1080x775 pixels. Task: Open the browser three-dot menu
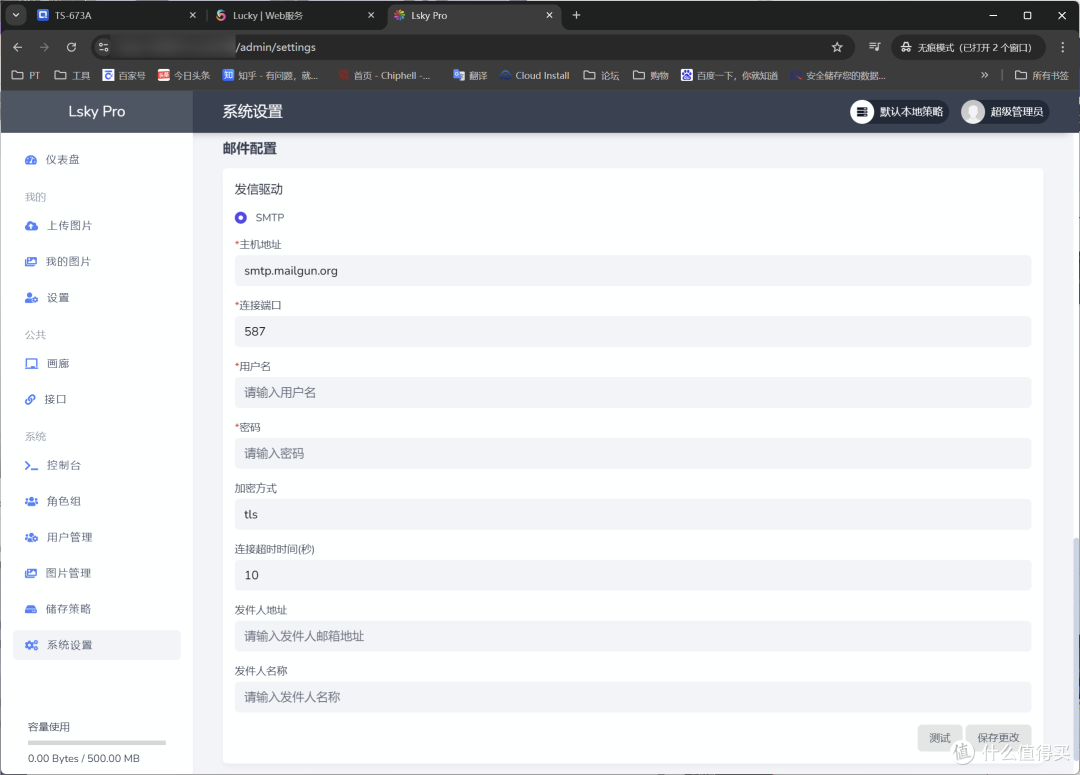(1062, 47)
